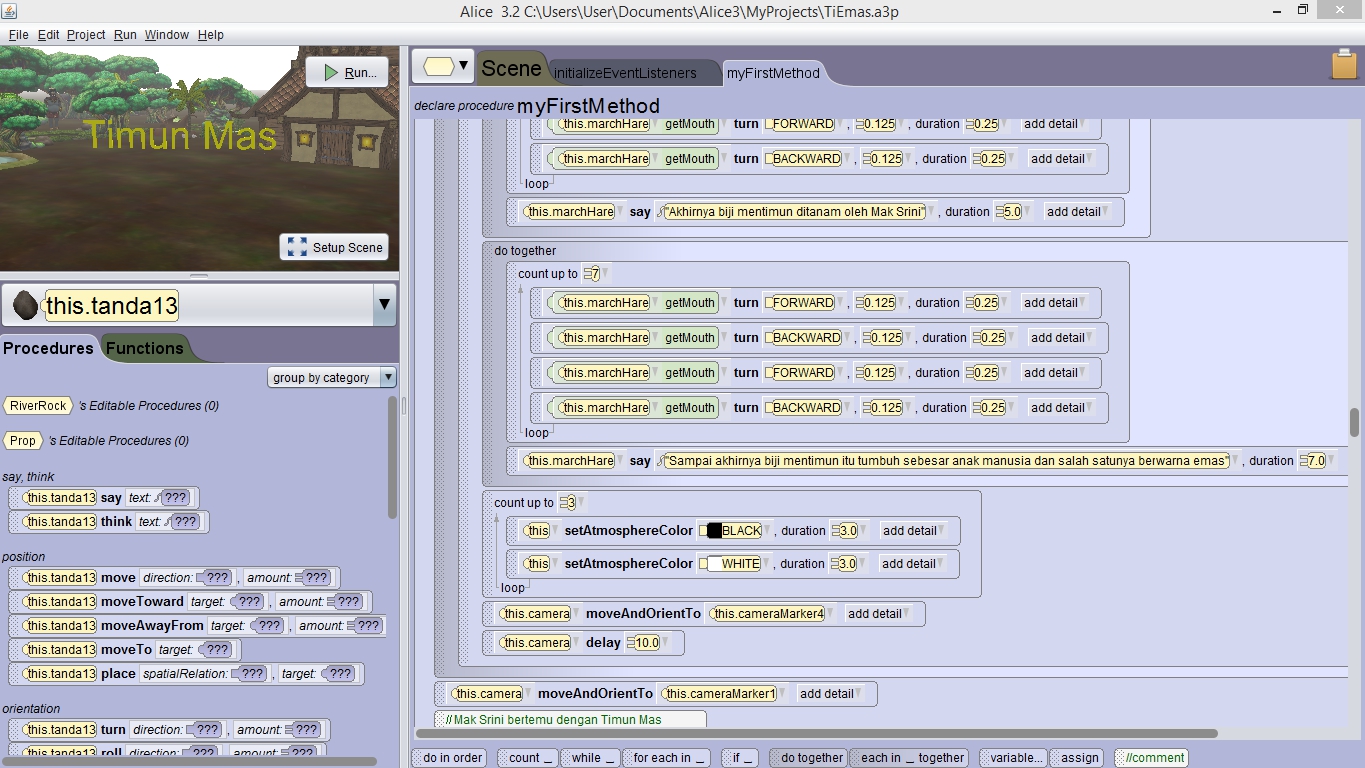1365x768 pixels.
Task: Select the 'while _' loop tile
Action: (589, 757)
